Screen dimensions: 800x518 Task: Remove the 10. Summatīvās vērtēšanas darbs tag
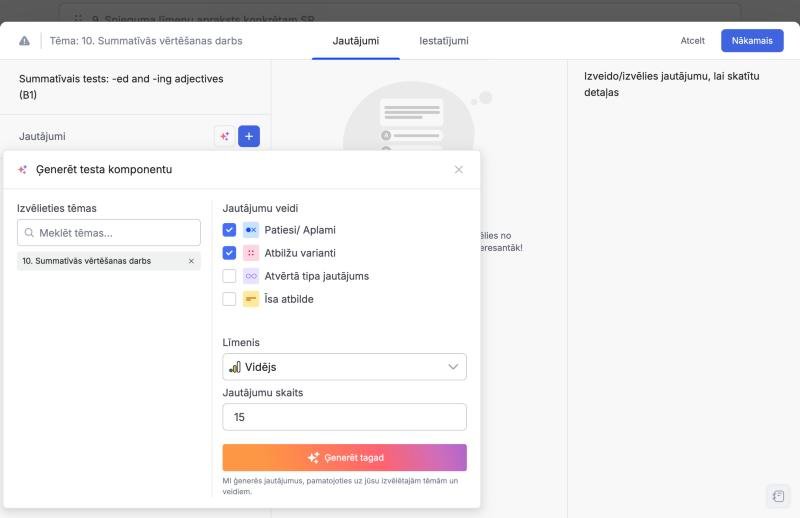191,261
